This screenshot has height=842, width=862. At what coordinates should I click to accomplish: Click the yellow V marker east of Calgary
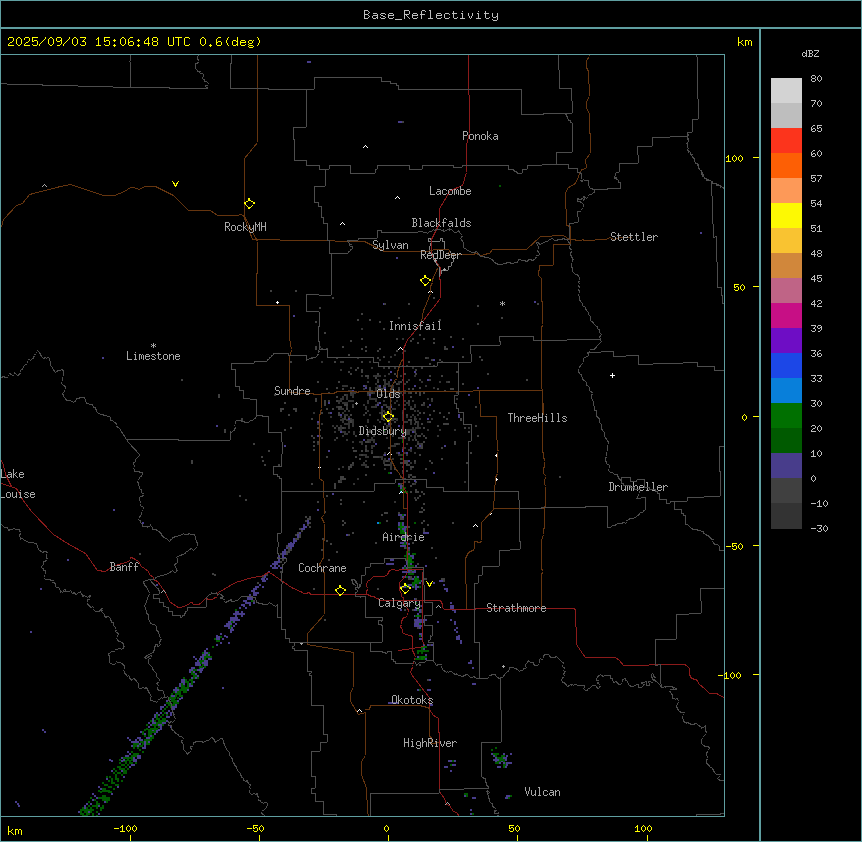(429, 584)
